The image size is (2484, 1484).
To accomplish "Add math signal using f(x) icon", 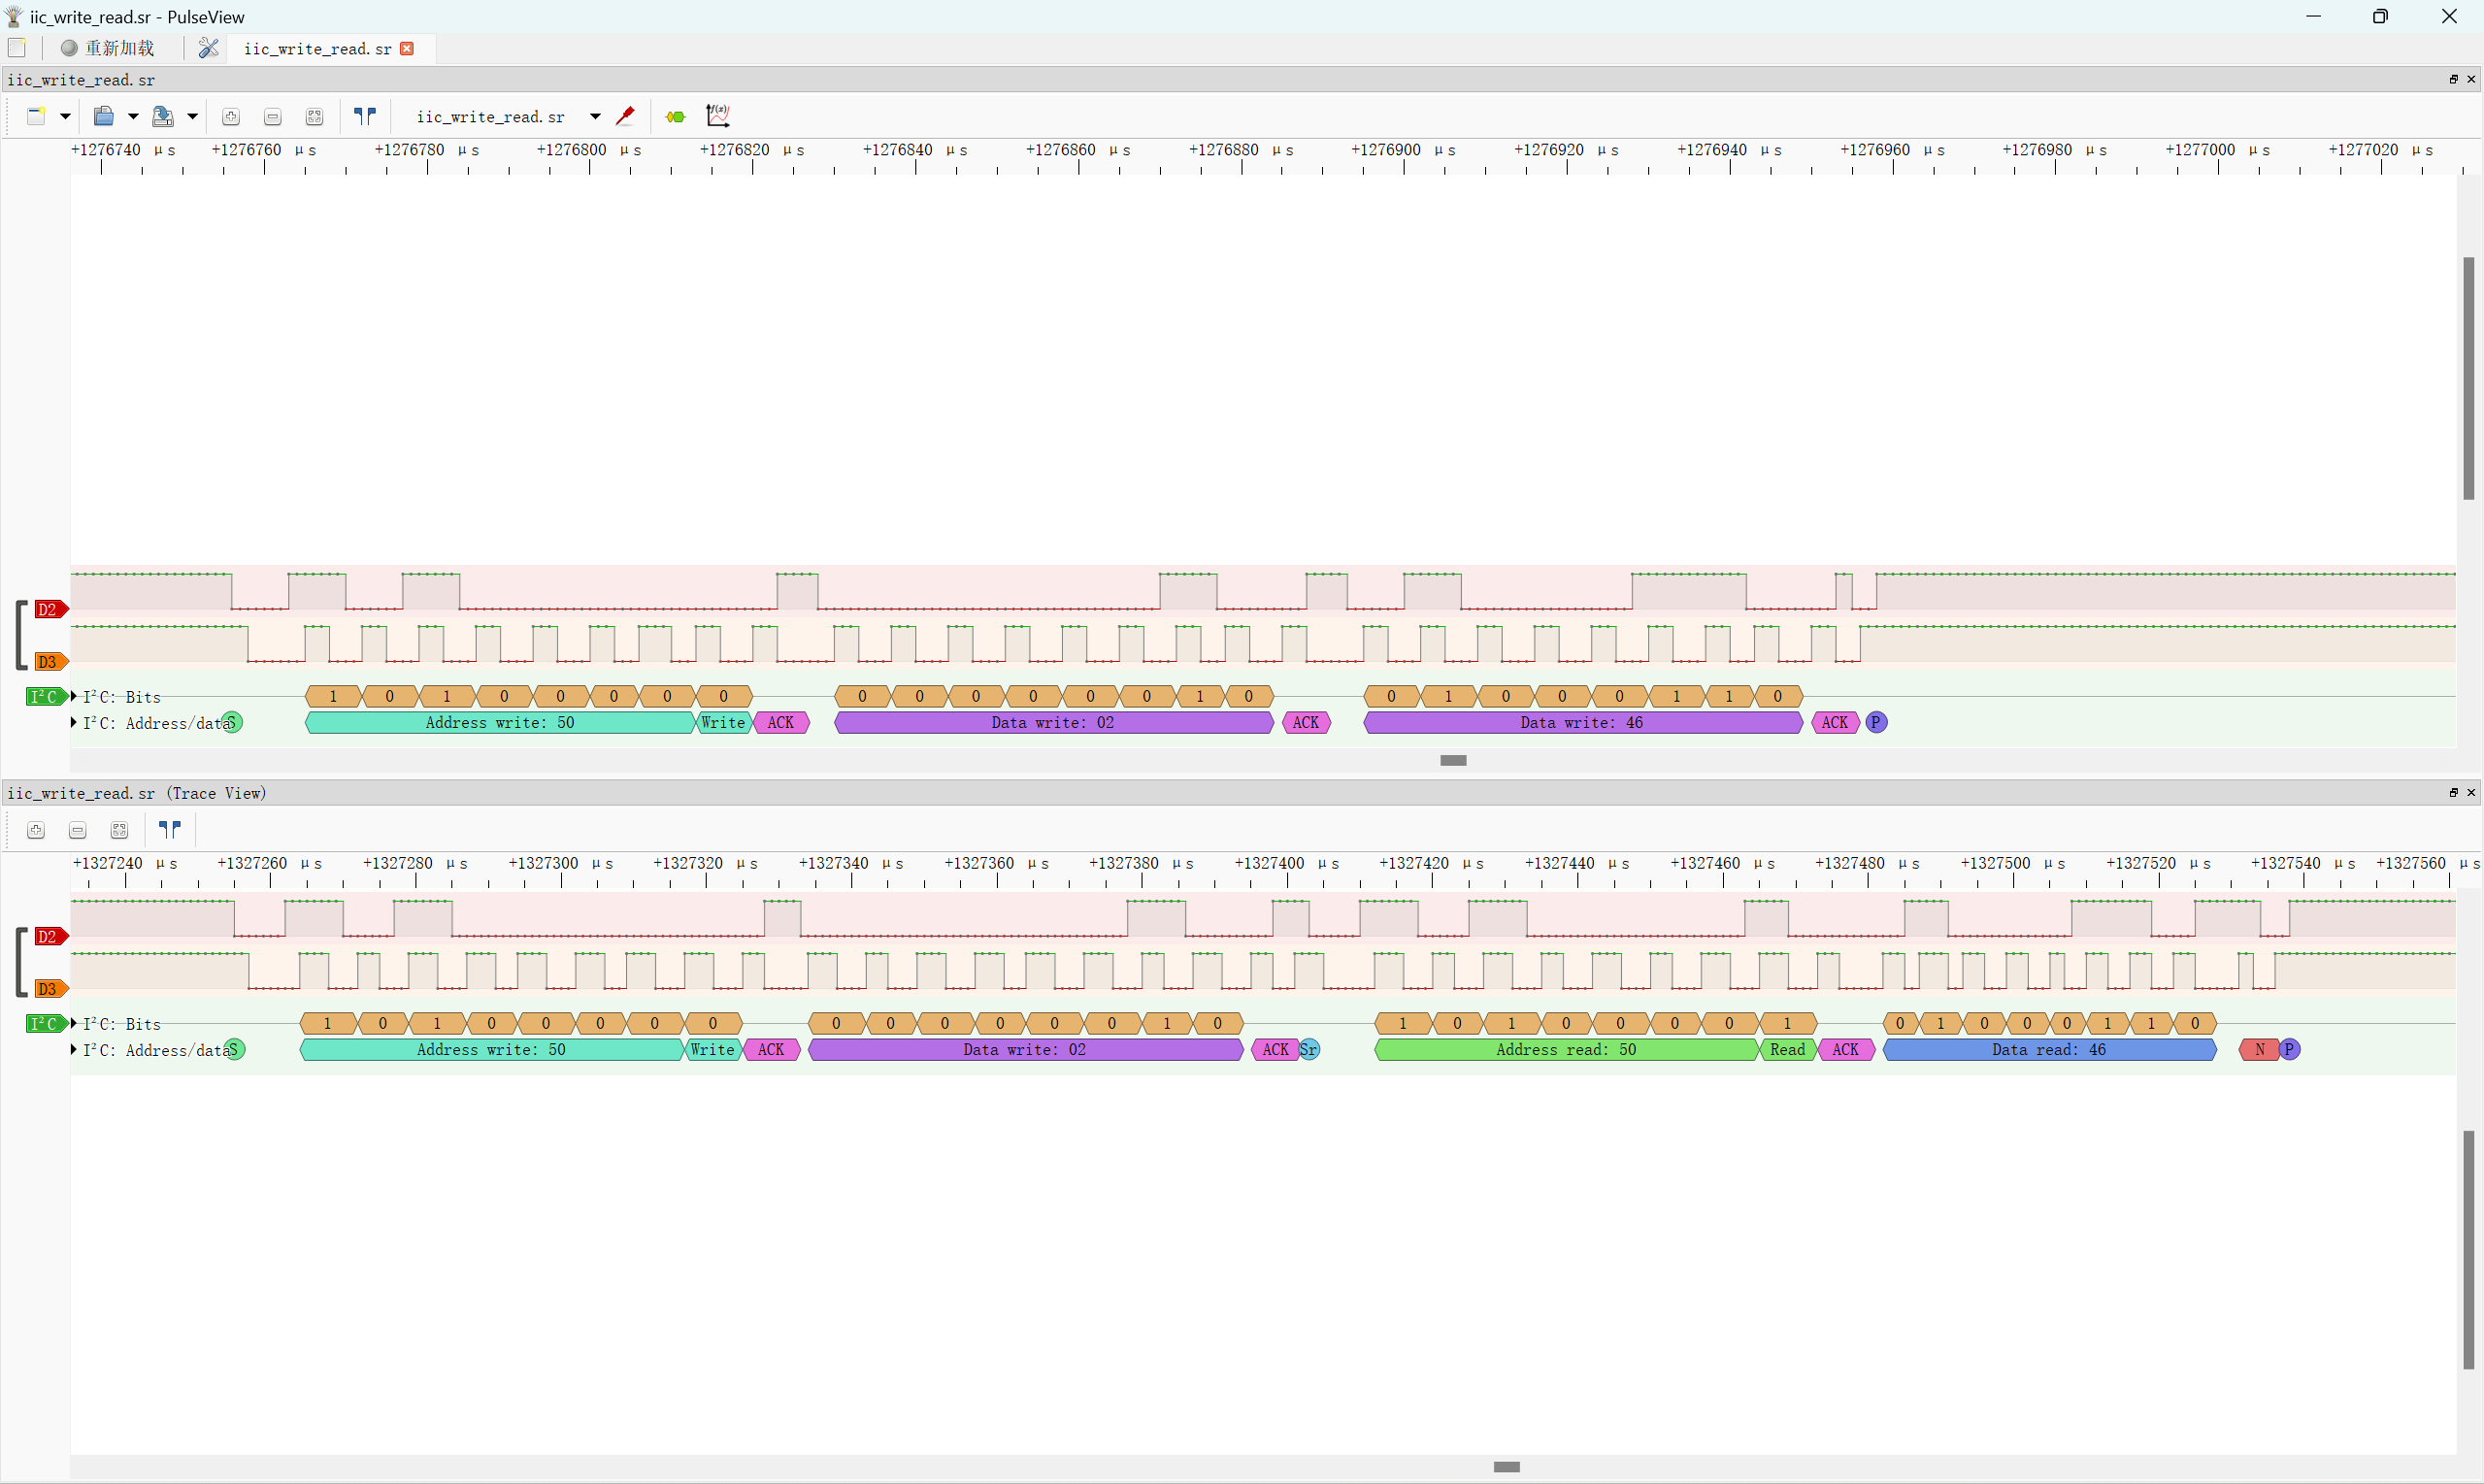I will (718, 116).
